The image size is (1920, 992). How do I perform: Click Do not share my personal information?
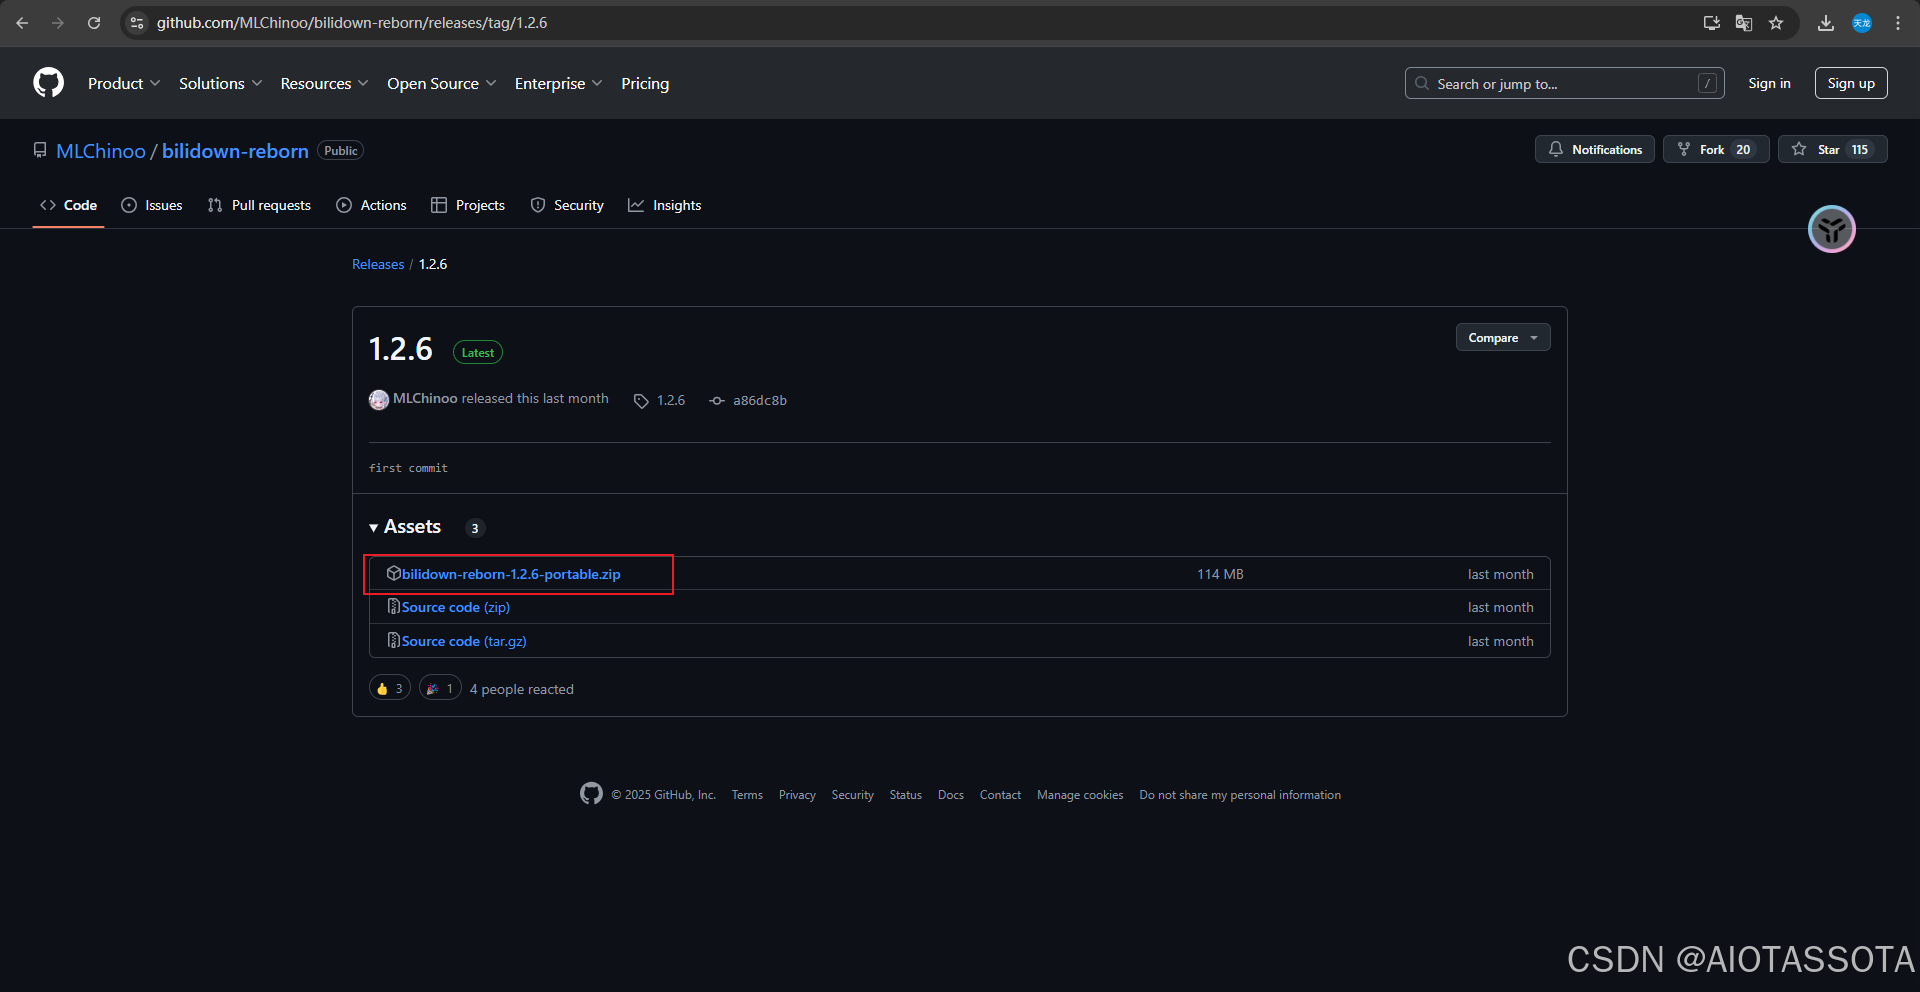coord(1240,795)
